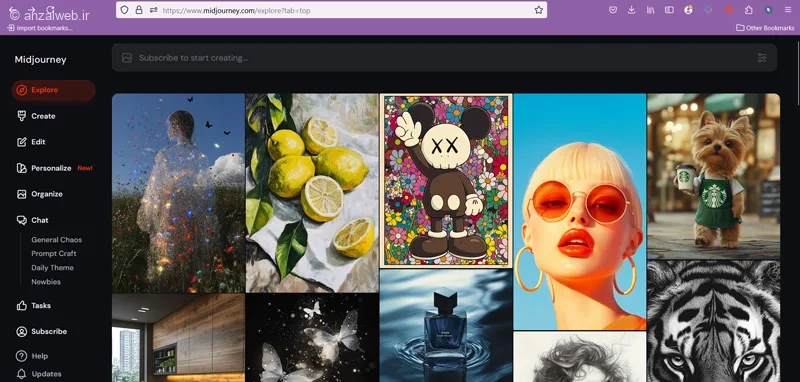Open the General Chaos chat room

pyautogui.click(x=57, y=240)
